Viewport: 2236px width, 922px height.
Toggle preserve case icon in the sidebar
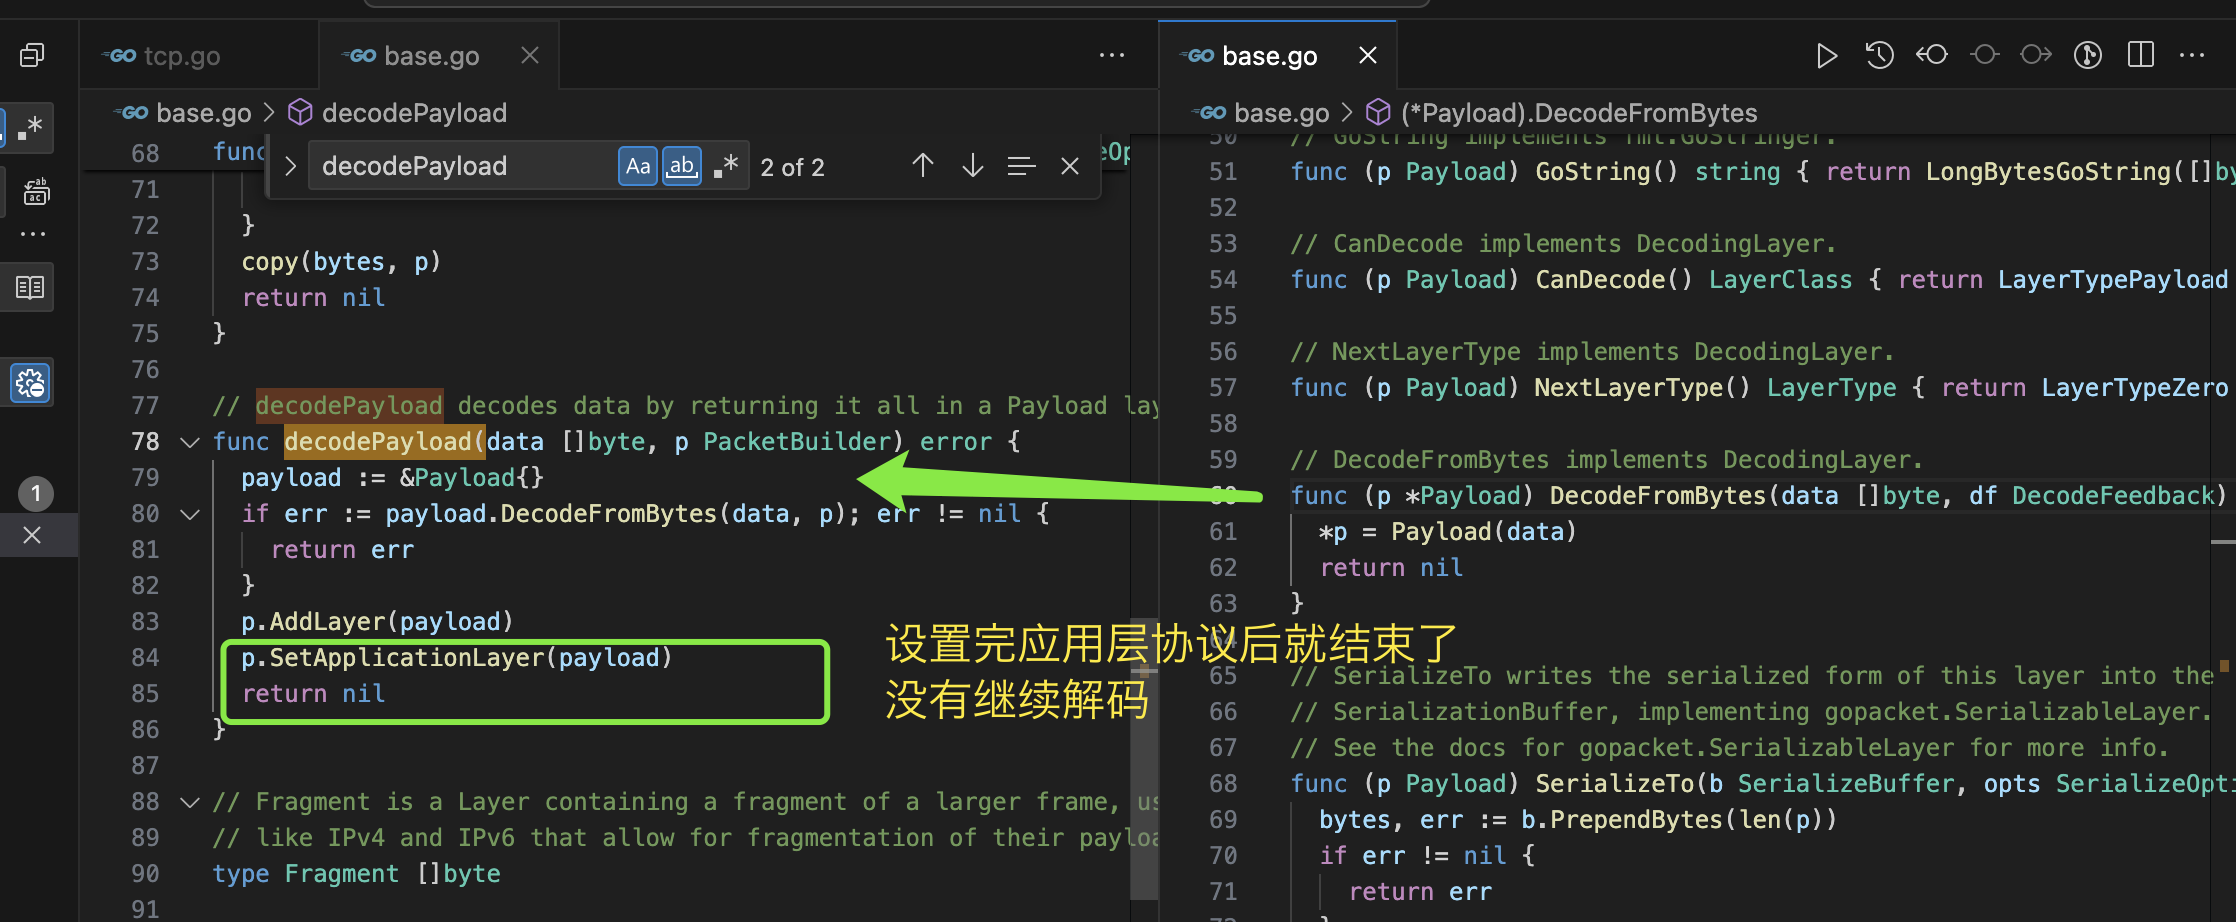click(x=36, y=190)
